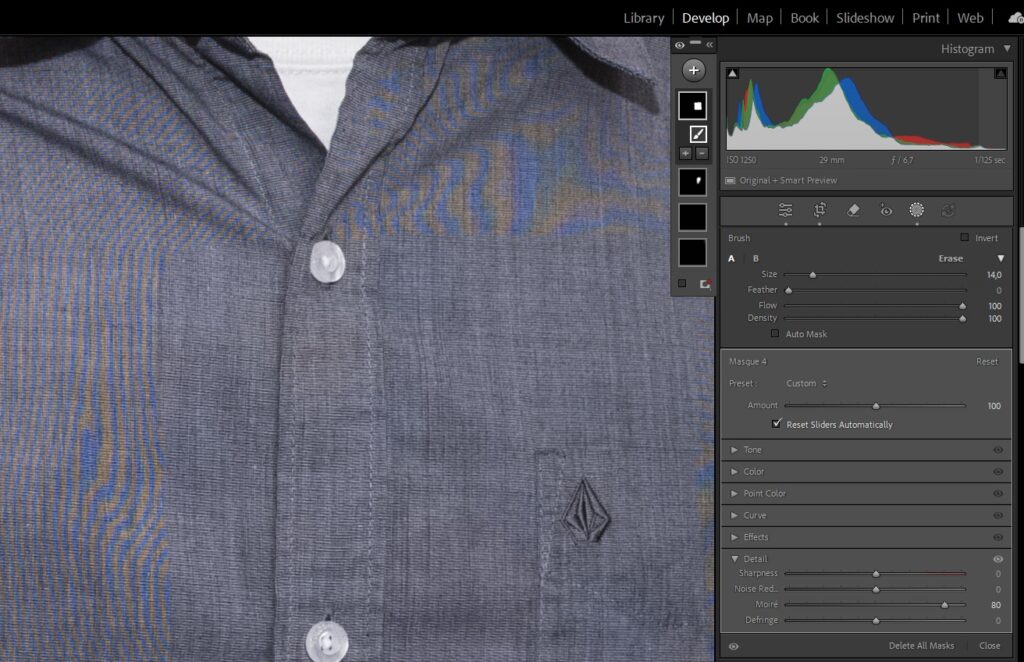Select the Edit sliders tool icon

[785, 210]
